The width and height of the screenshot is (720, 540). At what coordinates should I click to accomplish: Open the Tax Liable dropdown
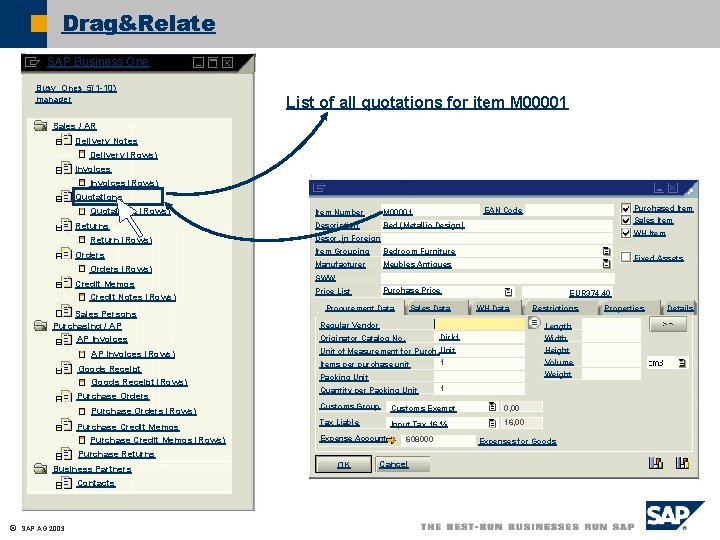(492, 423)
